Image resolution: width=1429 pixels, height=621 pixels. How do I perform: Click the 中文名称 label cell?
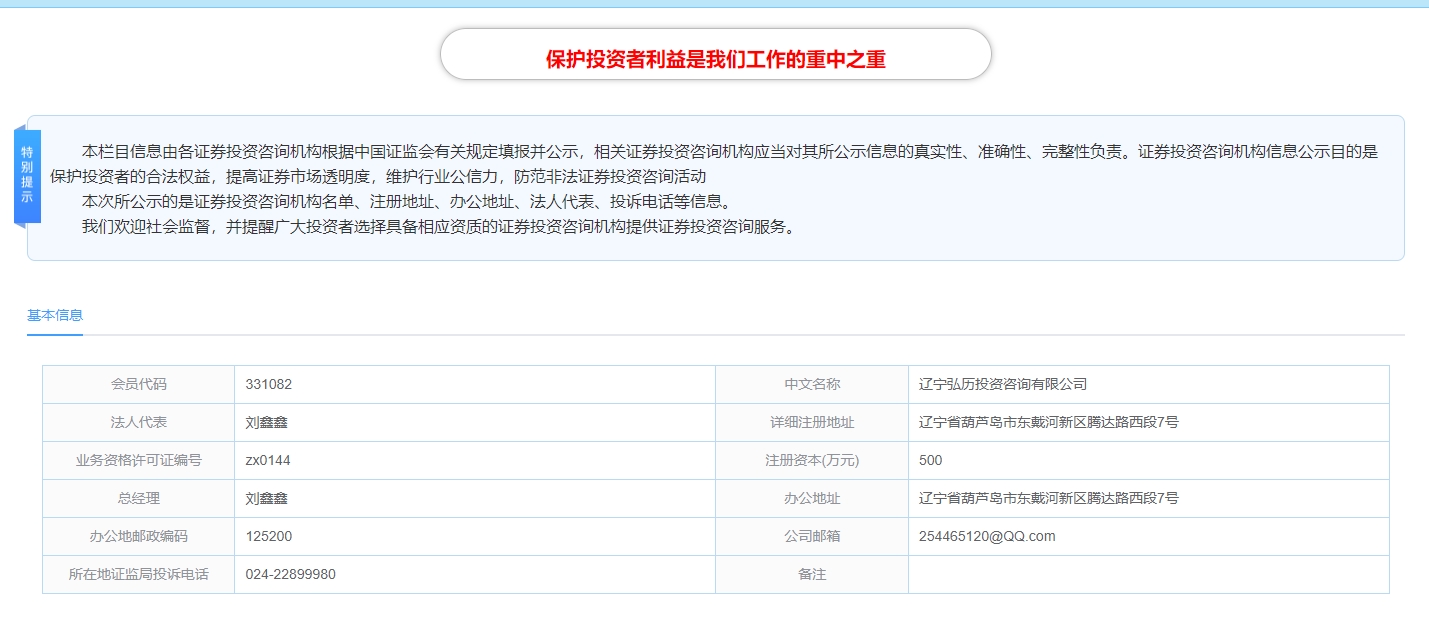[x=812, y=384]
